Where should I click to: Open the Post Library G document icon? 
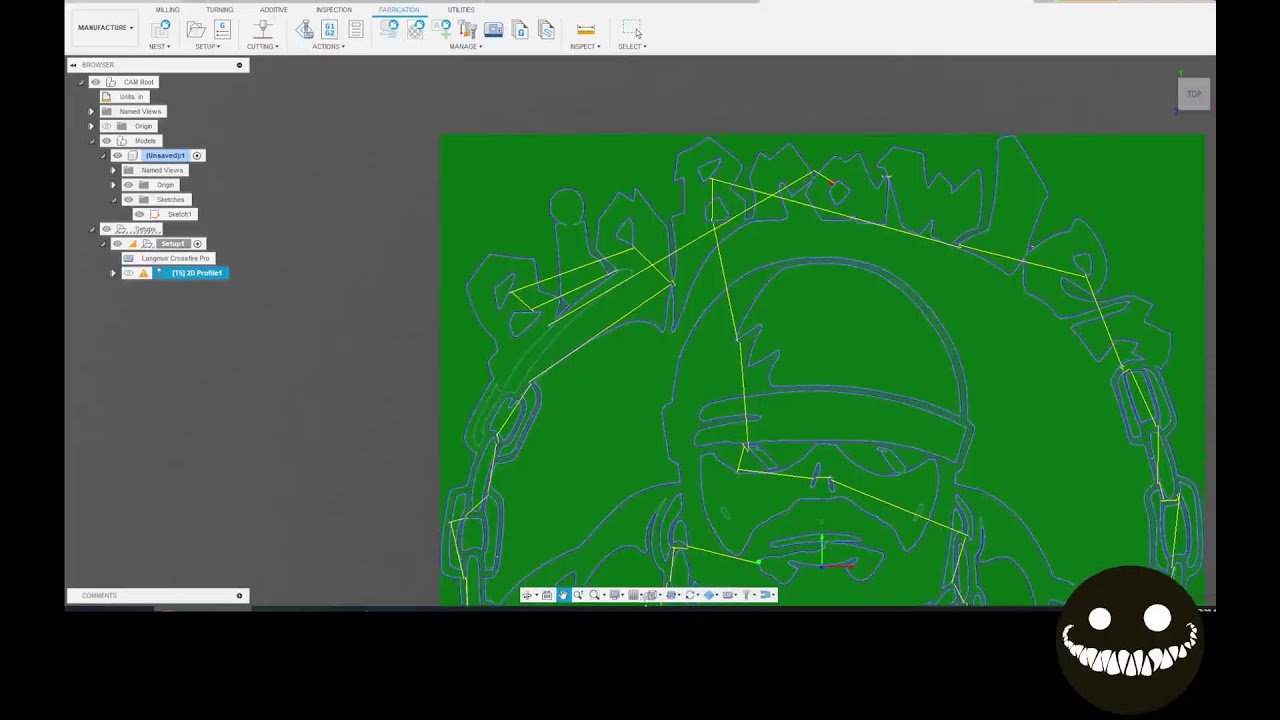coord(520,30)
